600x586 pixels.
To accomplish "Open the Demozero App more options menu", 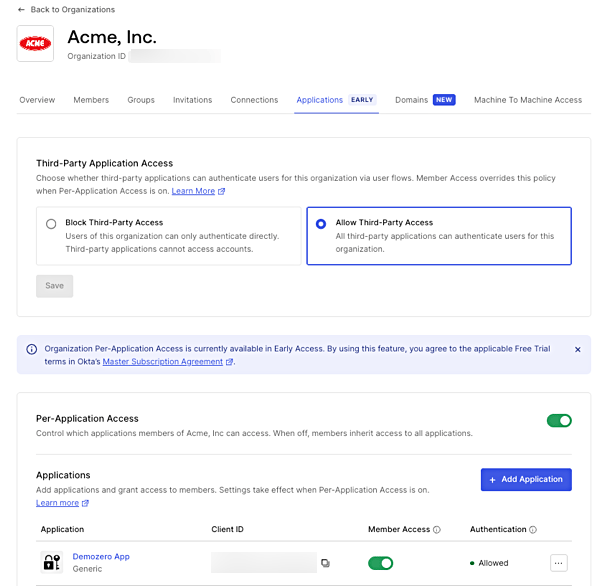I will coord(559,563).
